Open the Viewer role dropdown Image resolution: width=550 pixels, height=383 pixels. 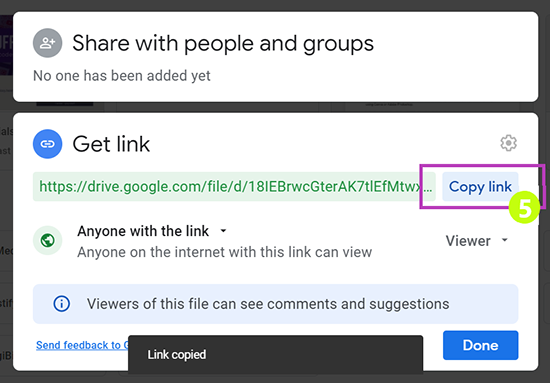(x=477, y=241)
